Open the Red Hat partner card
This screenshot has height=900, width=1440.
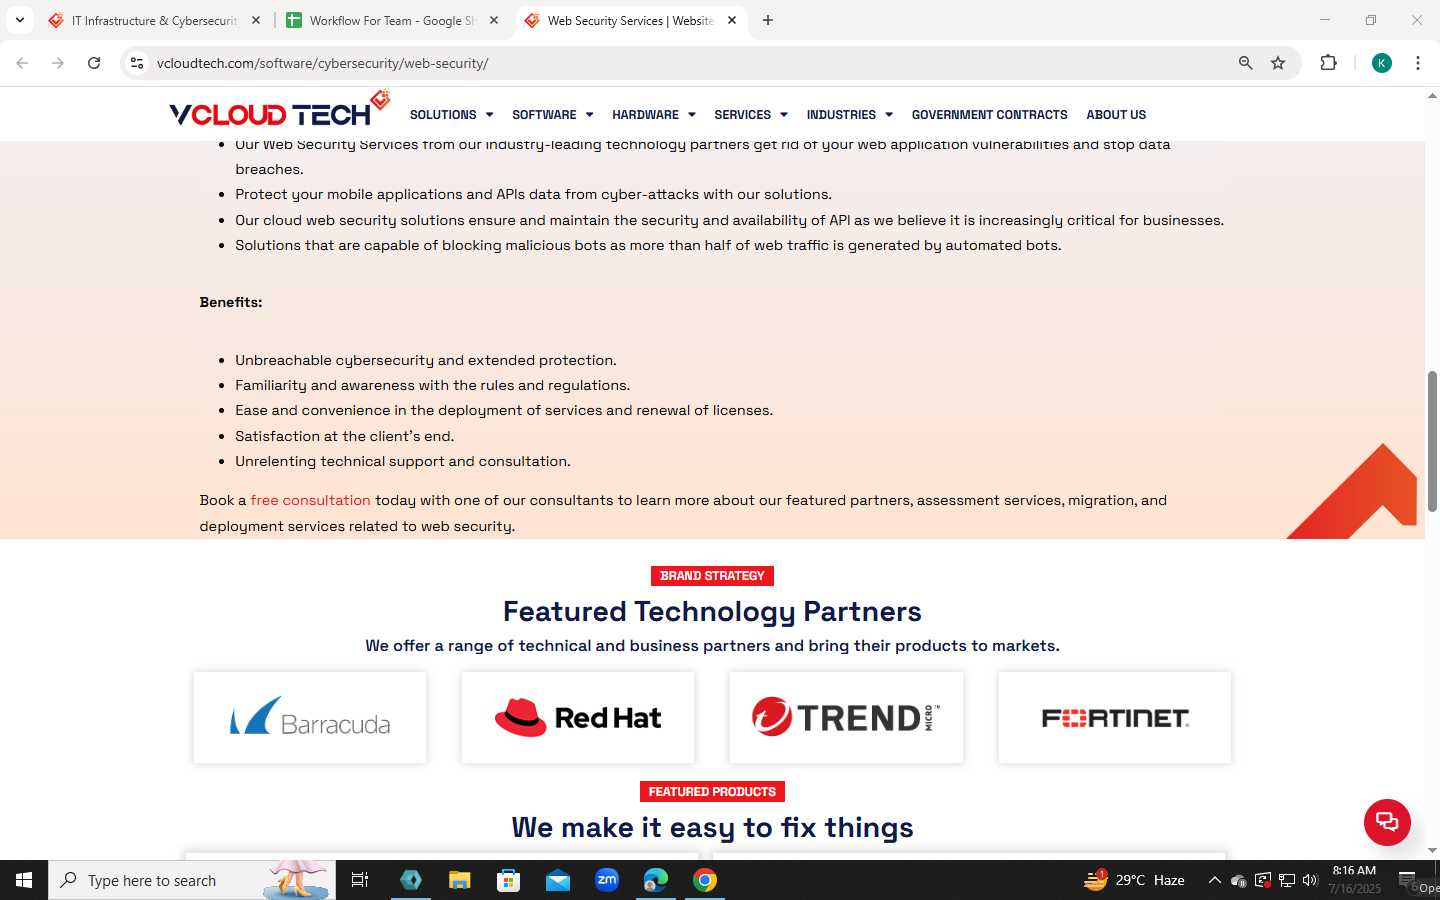click(578, 718)
